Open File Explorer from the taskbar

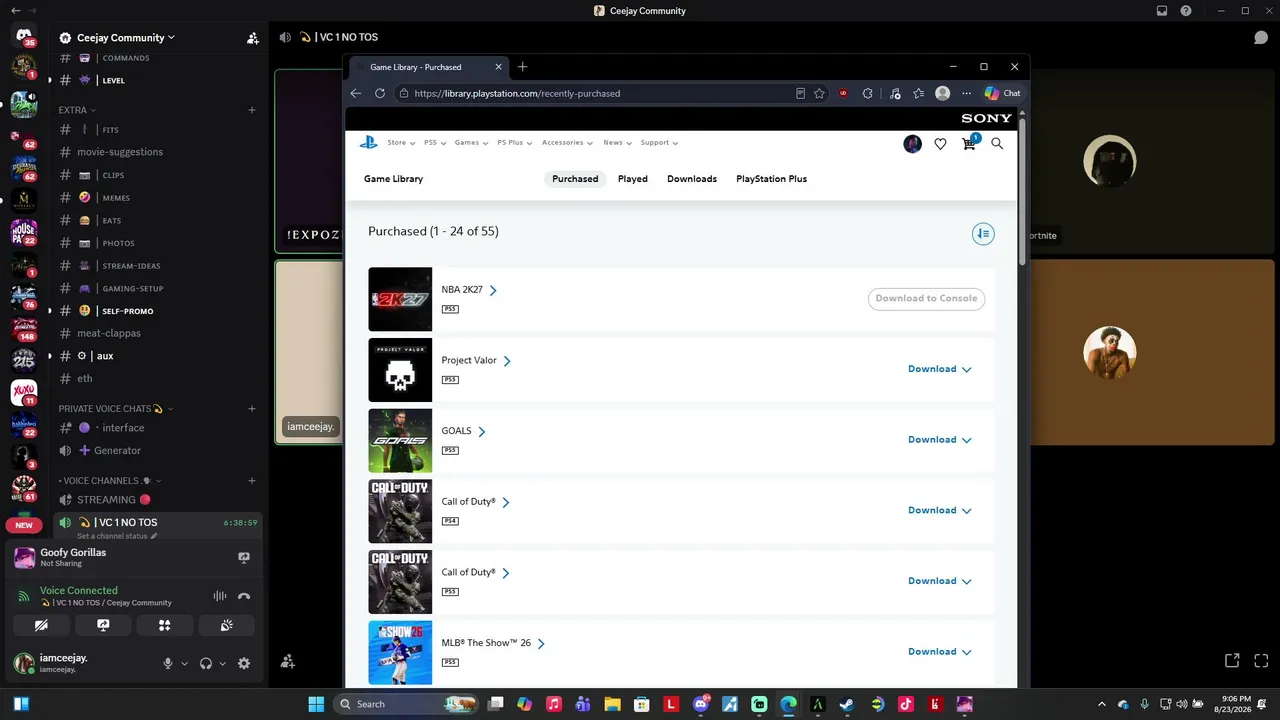(612, 704)
